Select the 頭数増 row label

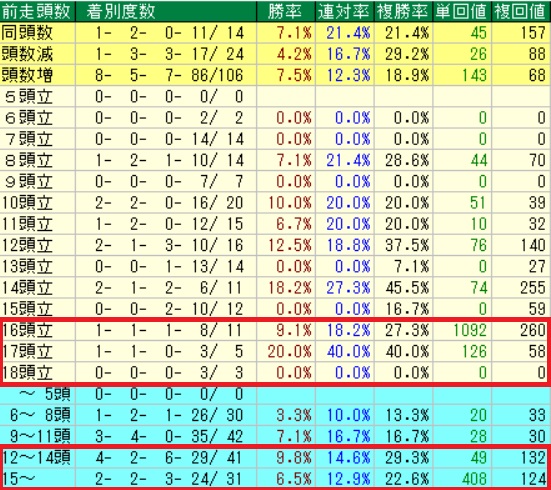click(x=27, y=75)
